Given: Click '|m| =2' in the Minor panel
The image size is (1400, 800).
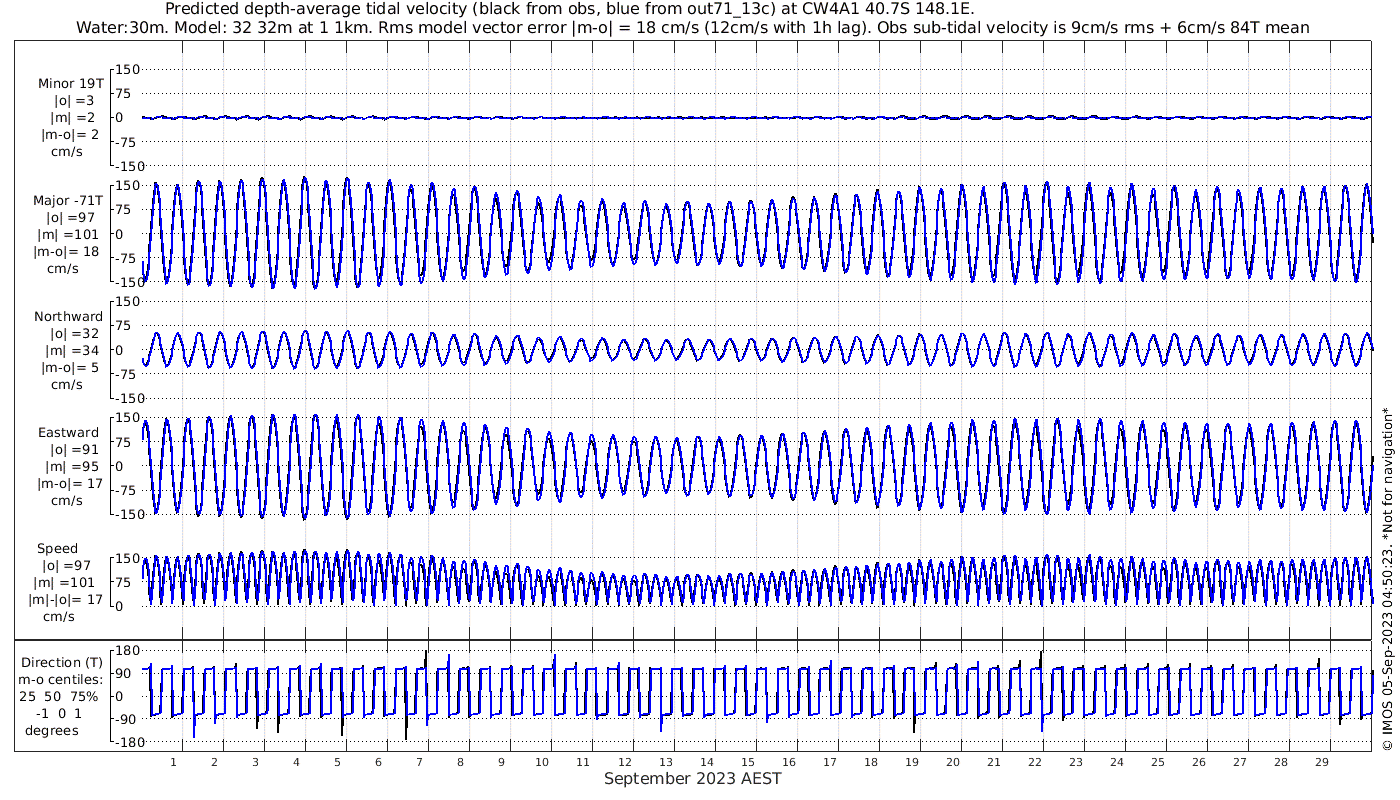Looking at the screenshot, I should tap(74, 118).
